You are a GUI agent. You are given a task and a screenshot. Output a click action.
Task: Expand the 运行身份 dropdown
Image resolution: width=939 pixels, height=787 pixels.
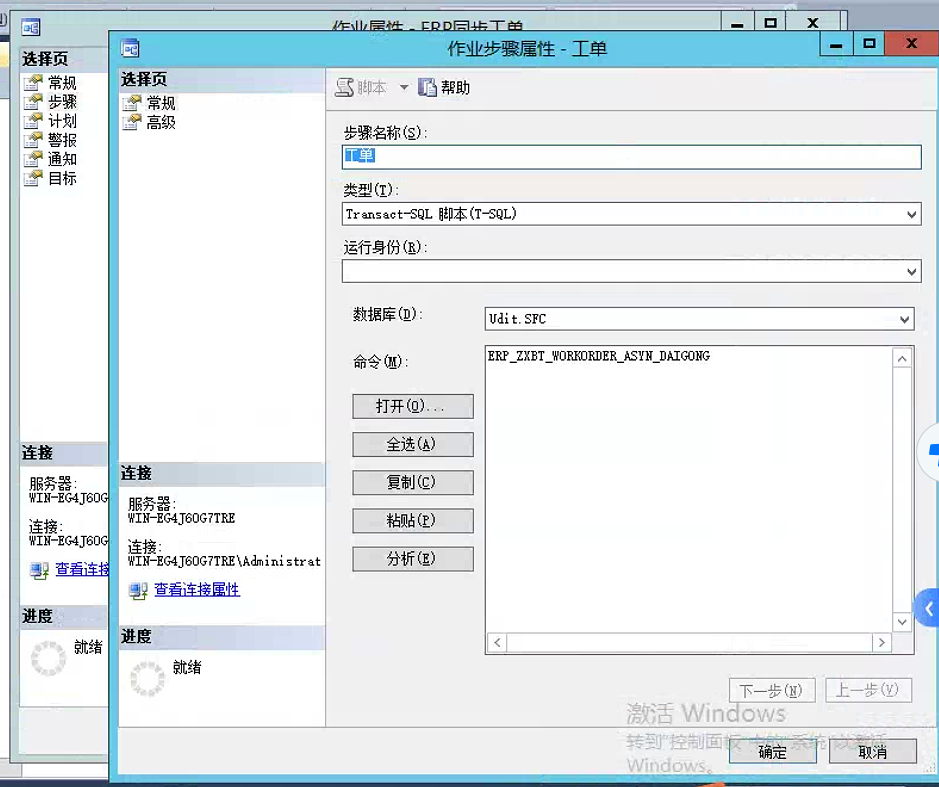tap(911, 271)
